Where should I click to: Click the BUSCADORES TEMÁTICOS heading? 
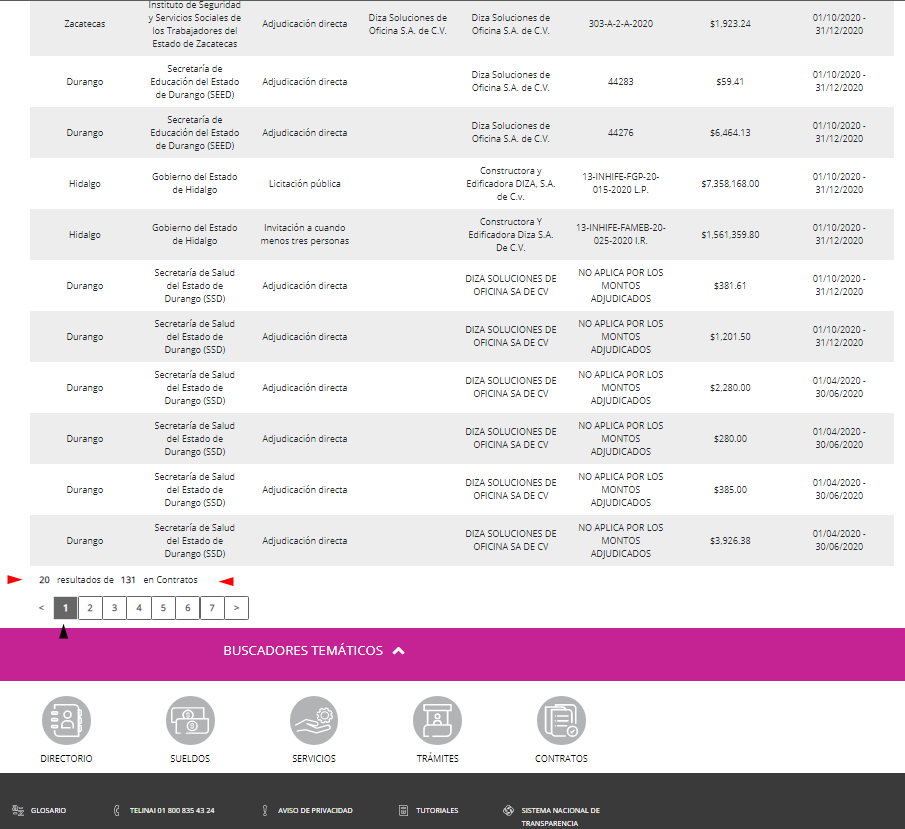[x=303, y=651]
